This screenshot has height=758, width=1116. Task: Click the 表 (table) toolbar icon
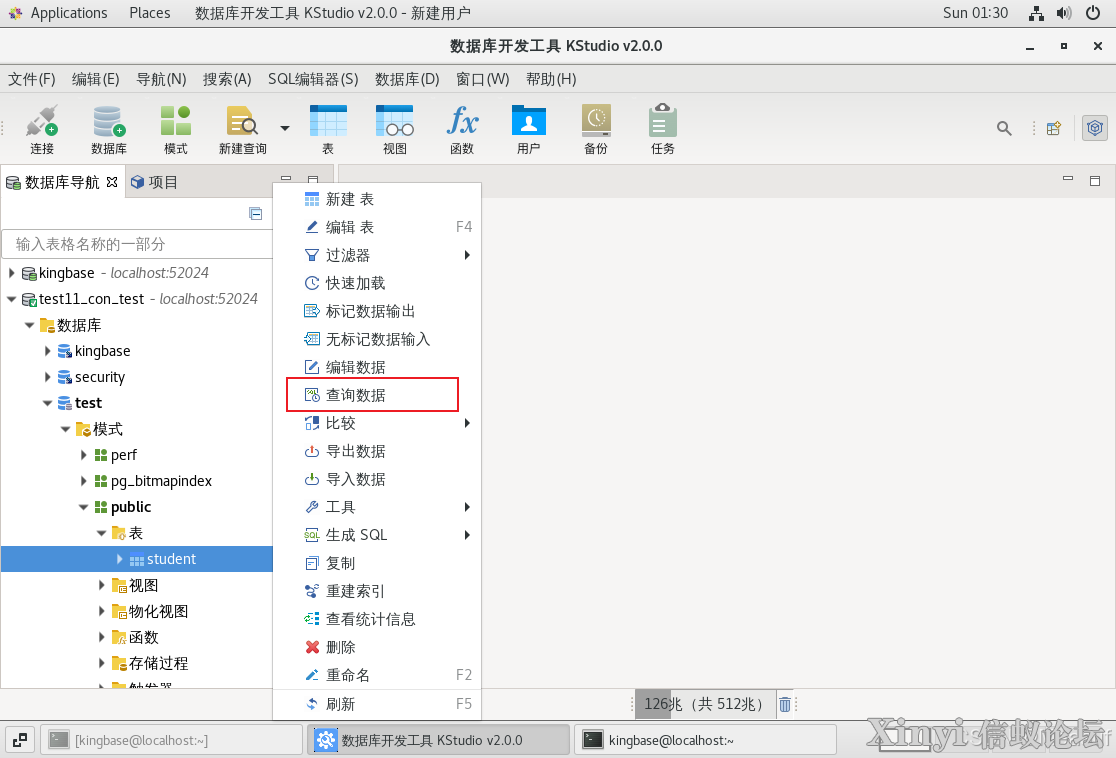click(328, 129)
